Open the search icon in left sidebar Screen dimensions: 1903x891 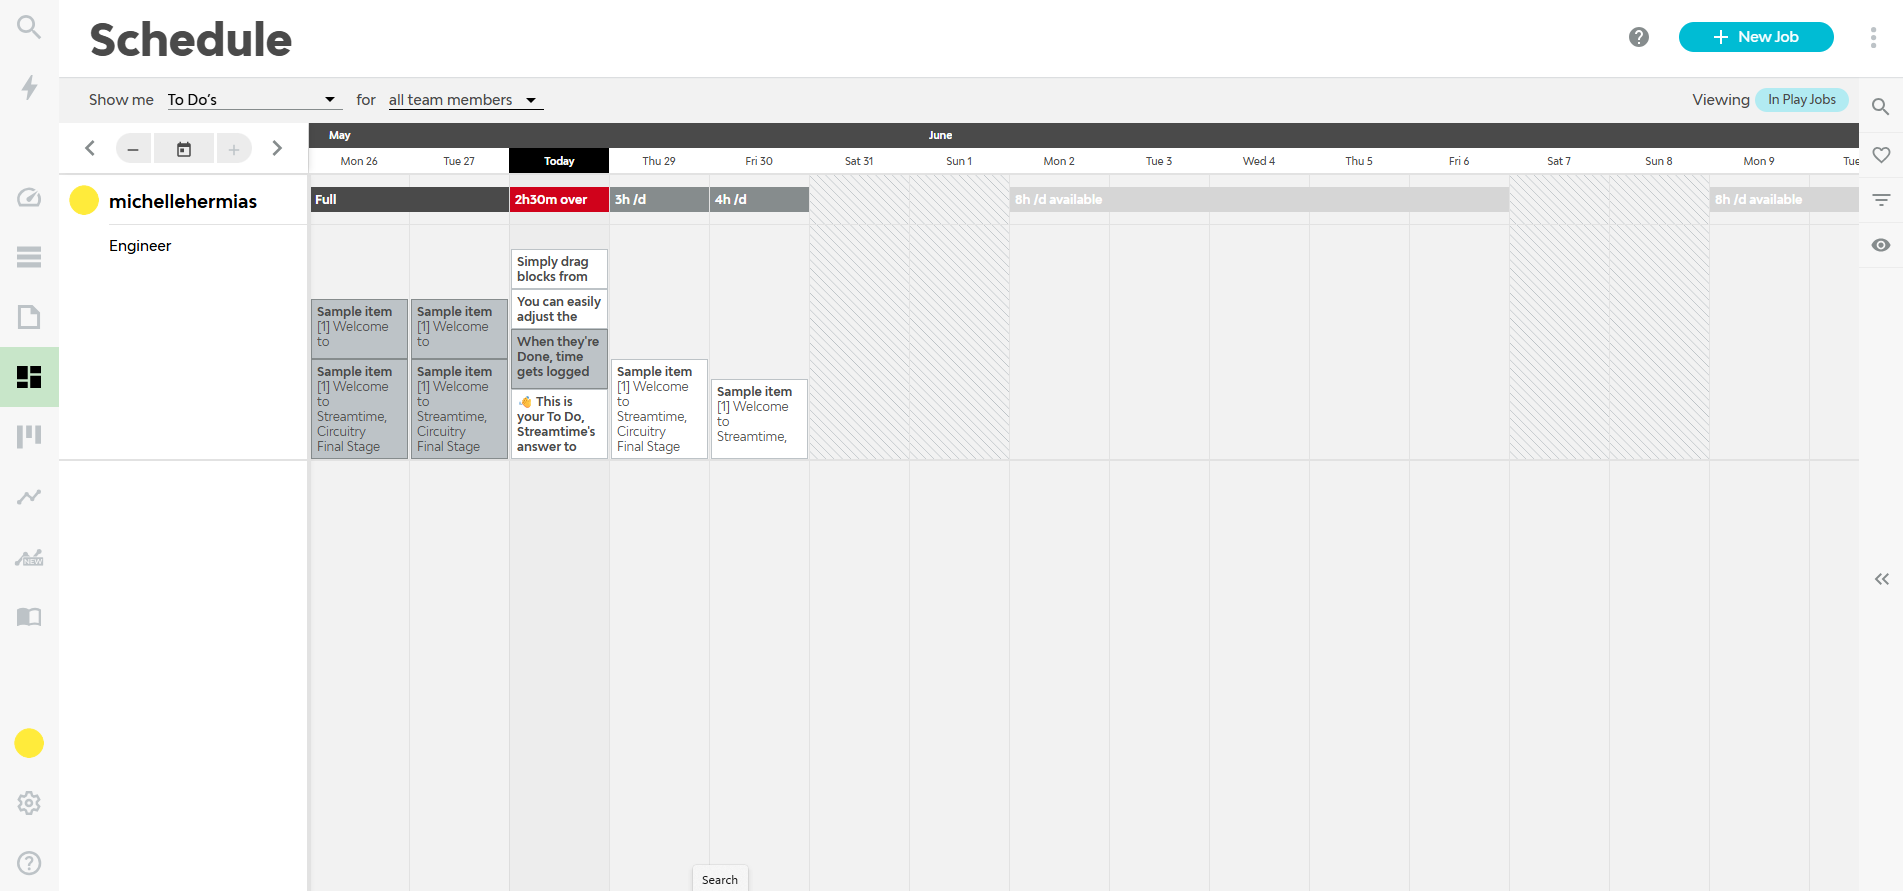[x=29, y=27]
